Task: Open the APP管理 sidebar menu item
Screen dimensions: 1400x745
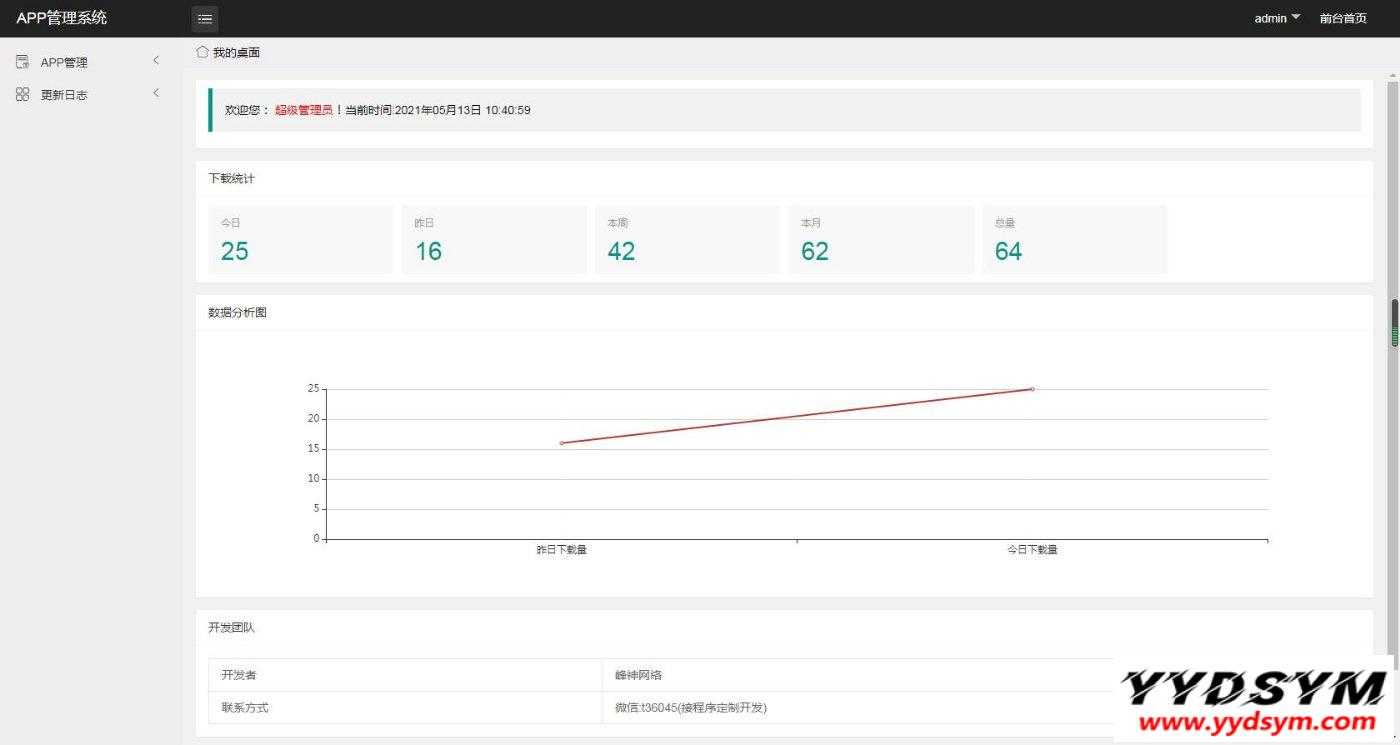Action: (64, 62)
